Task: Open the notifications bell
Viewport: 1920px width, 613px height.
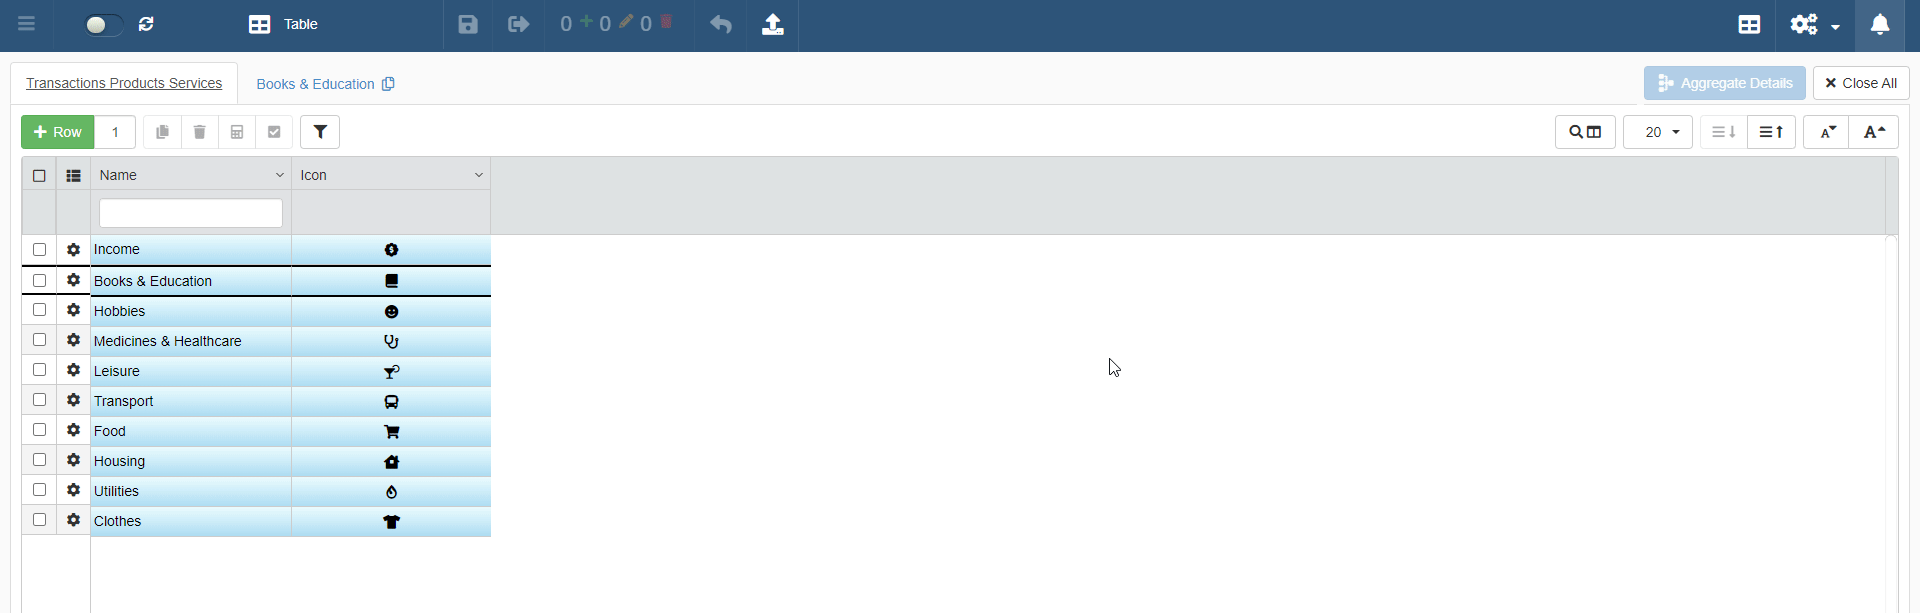Action: [x=1880, y=24]
